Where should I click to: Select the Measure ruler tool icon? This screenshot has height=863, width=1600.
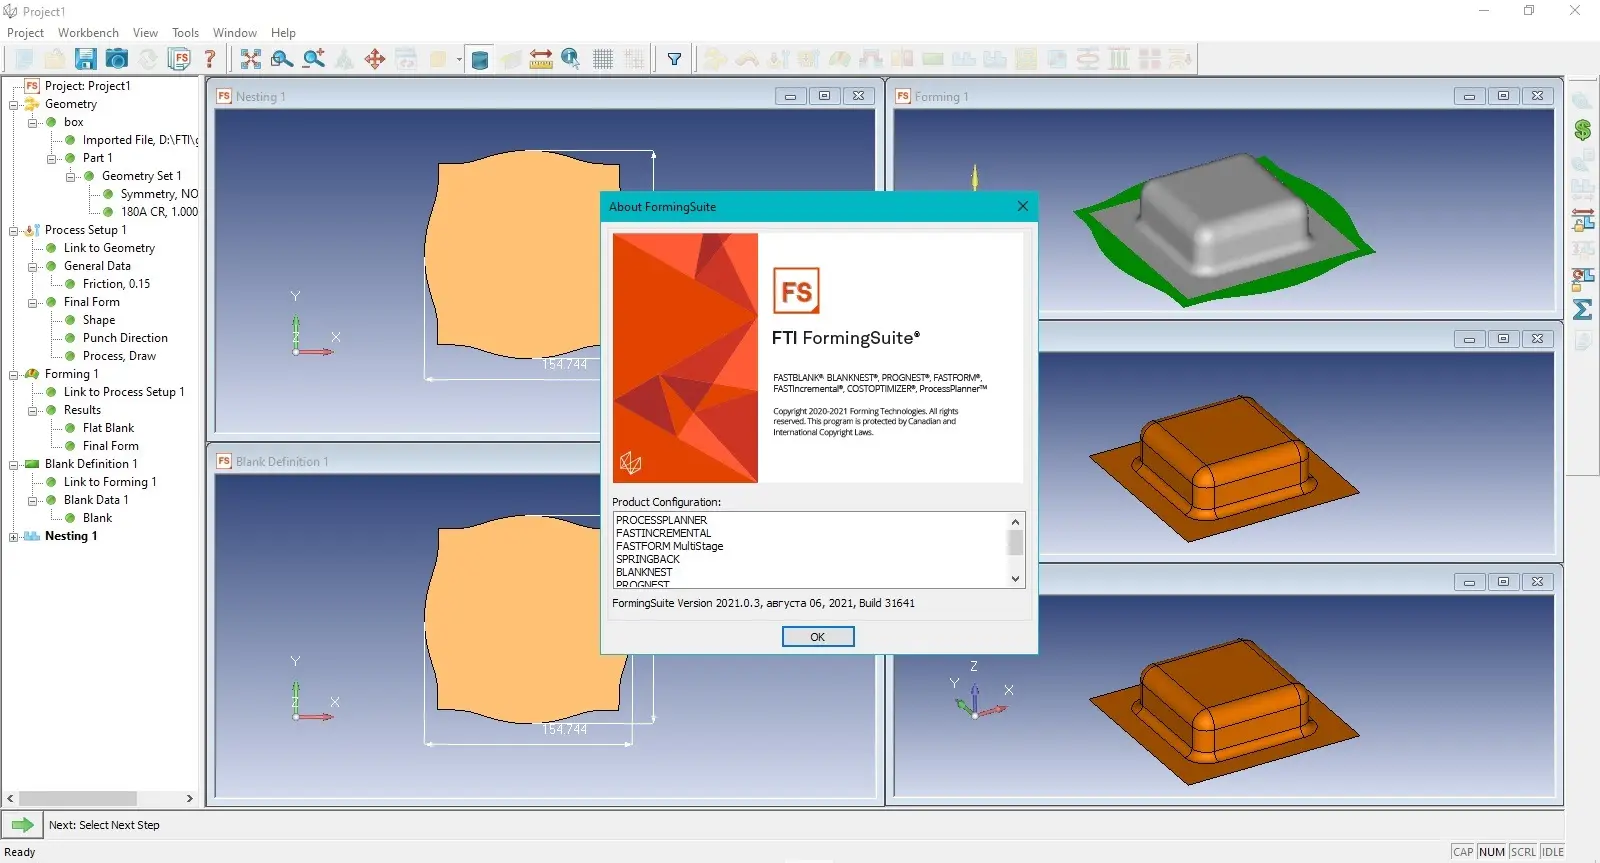(541, 59)
